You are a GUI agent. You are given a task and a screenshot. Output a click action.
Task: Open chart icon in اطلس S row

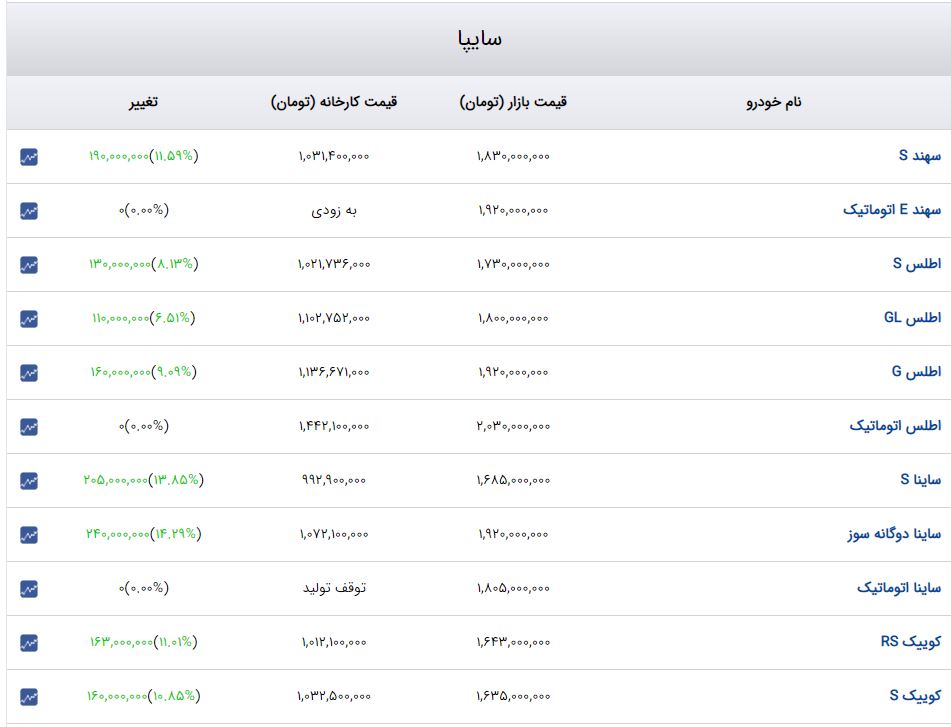(x=29, y=265)
